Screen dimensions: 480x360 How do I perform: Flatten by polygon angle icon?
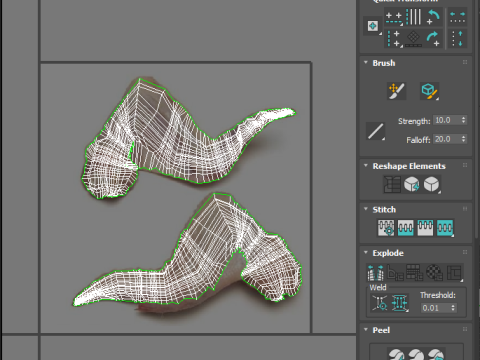point(395,273)
